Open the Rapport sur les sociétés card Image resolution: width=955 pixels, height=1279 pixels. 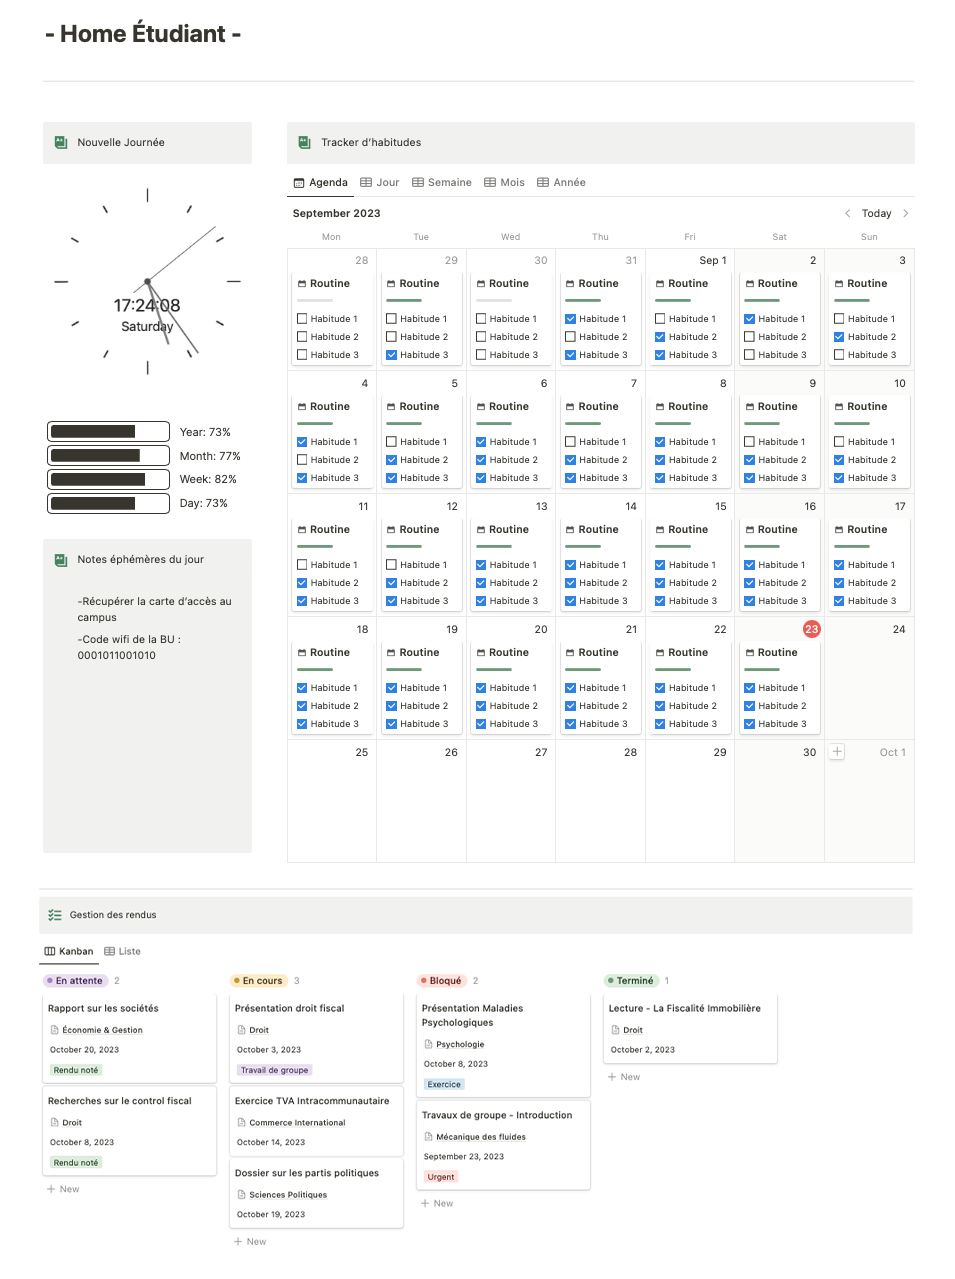(103, 1009)
